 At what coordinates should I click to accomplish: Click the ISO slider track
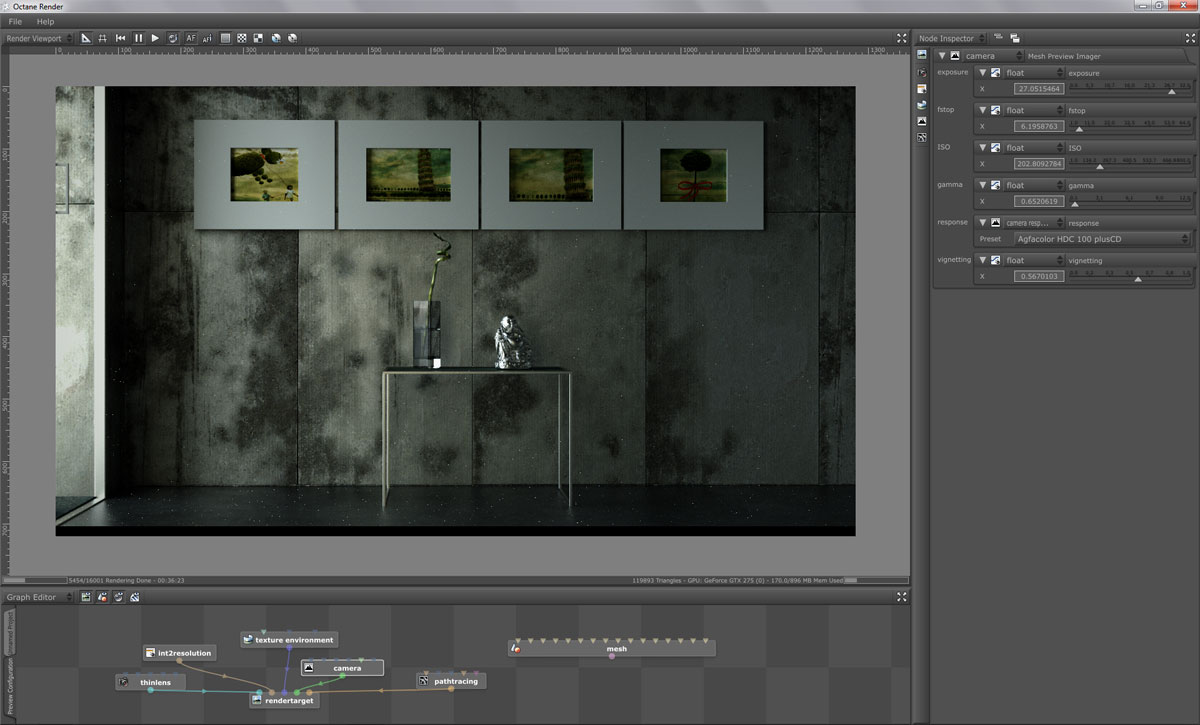[1130, 164]
